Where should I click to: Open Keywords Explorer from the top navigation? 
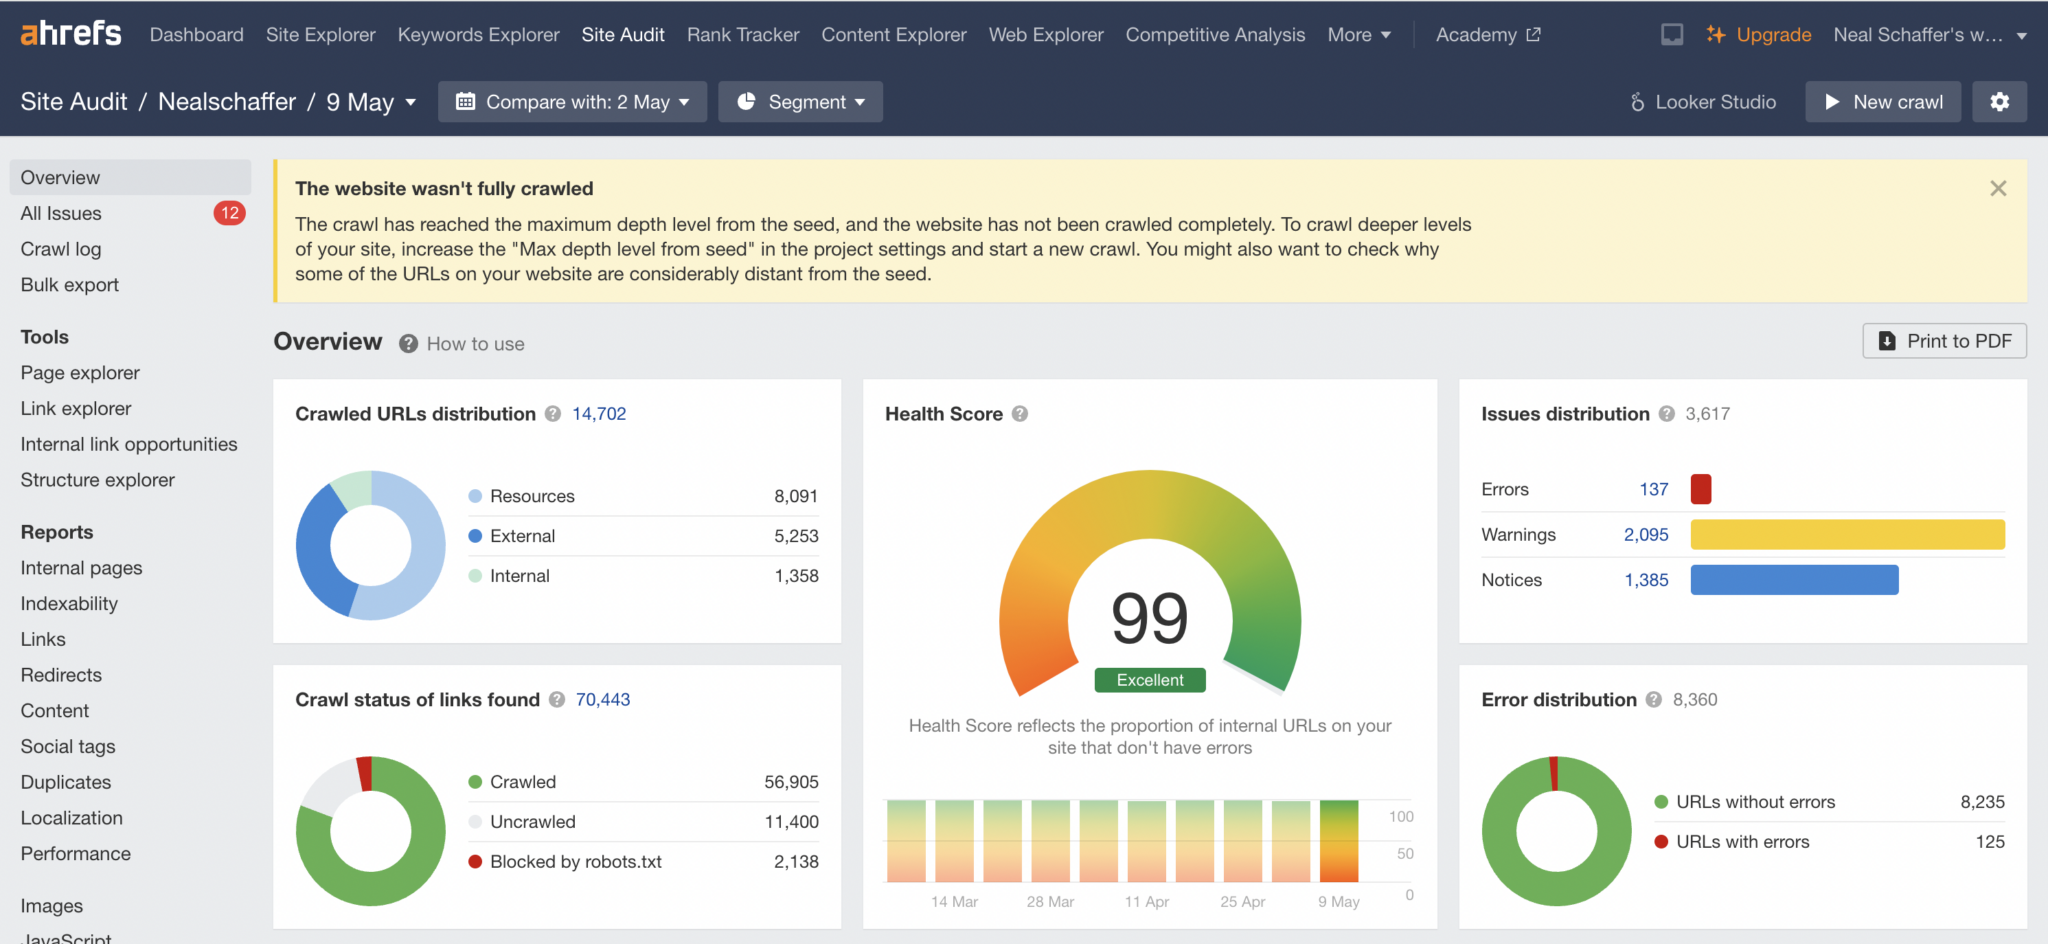click(478, 33)
